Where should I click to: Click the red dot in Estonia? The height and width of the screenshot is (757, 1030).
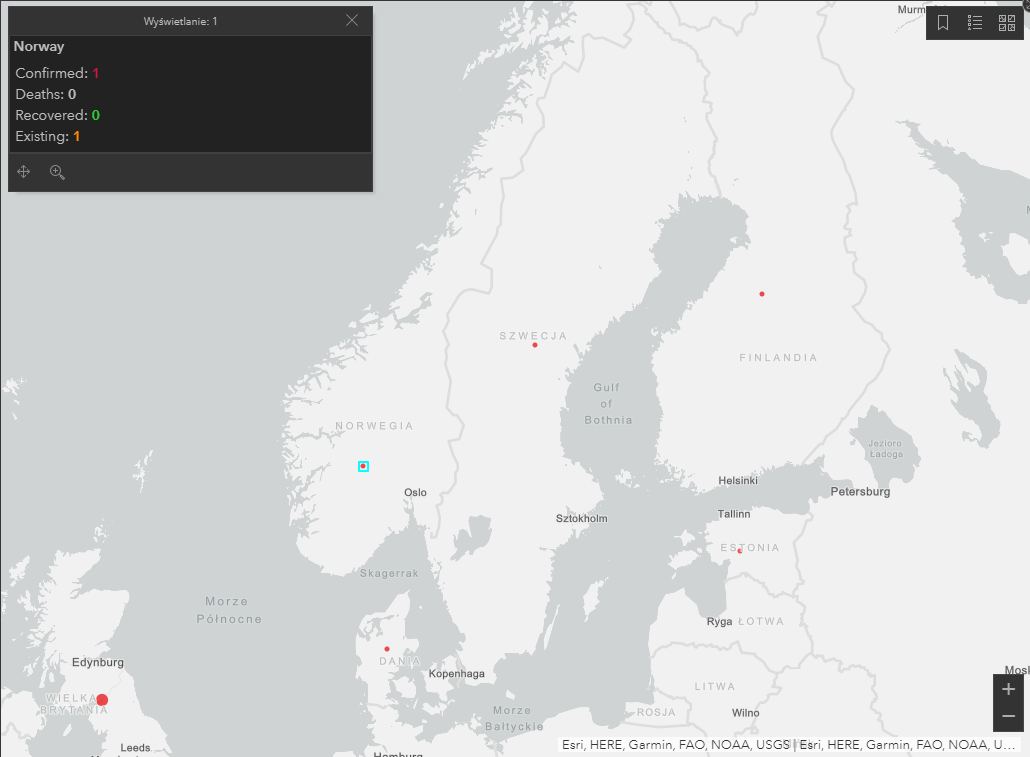[740, 551]
